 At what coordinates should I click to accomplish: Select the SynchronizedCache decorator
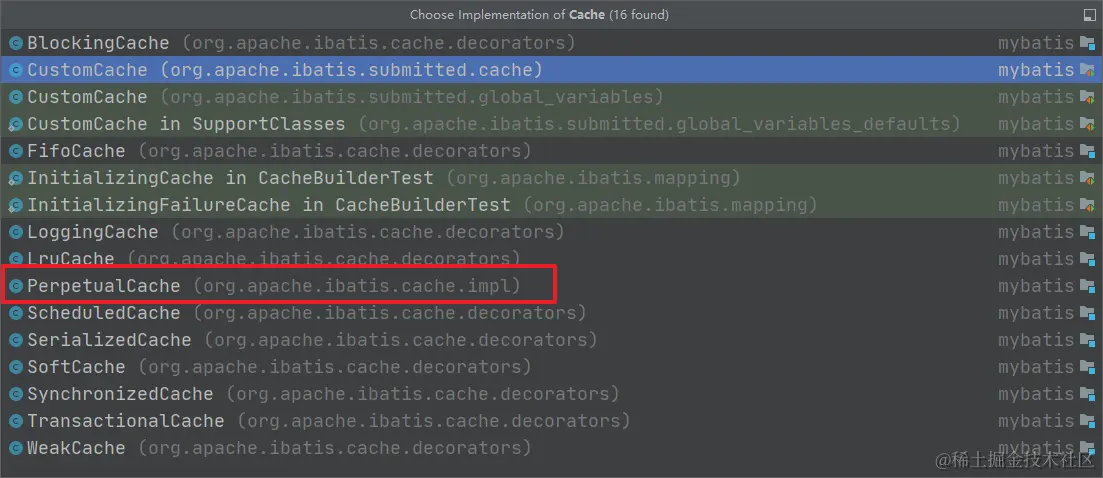[120, 394]
